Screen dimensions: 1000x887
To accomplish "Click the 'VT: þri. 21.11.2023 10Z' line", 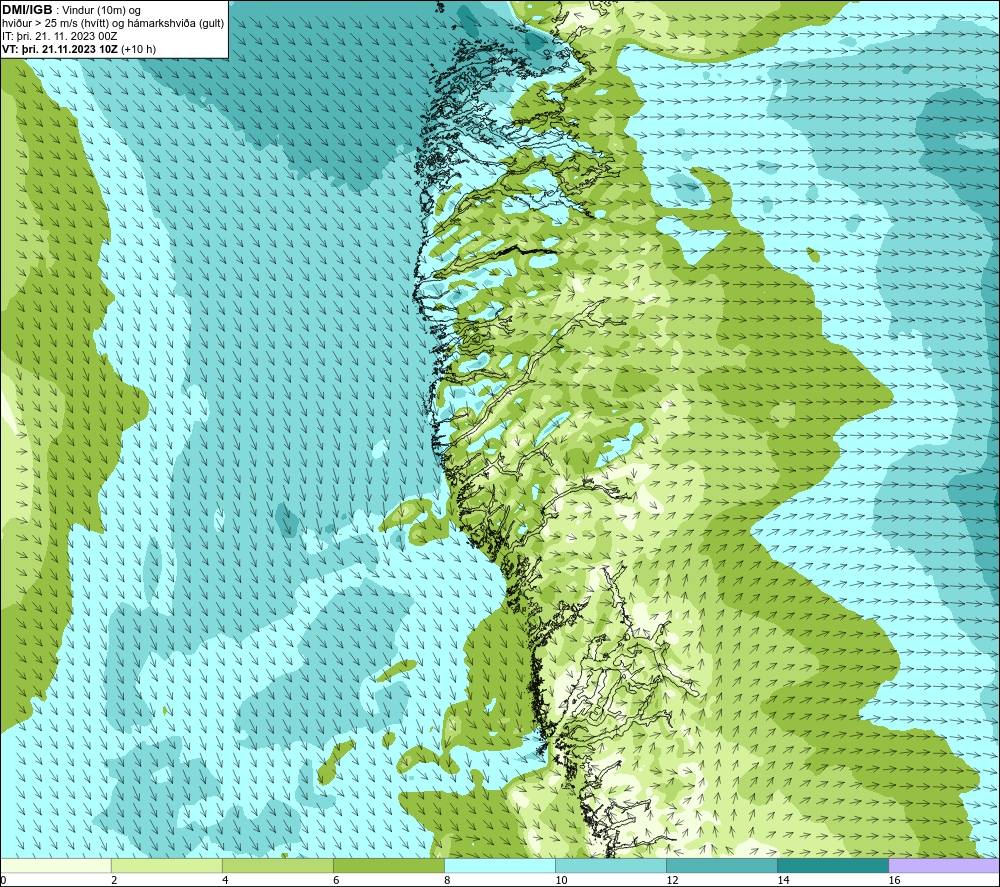I will coord(60,49).
